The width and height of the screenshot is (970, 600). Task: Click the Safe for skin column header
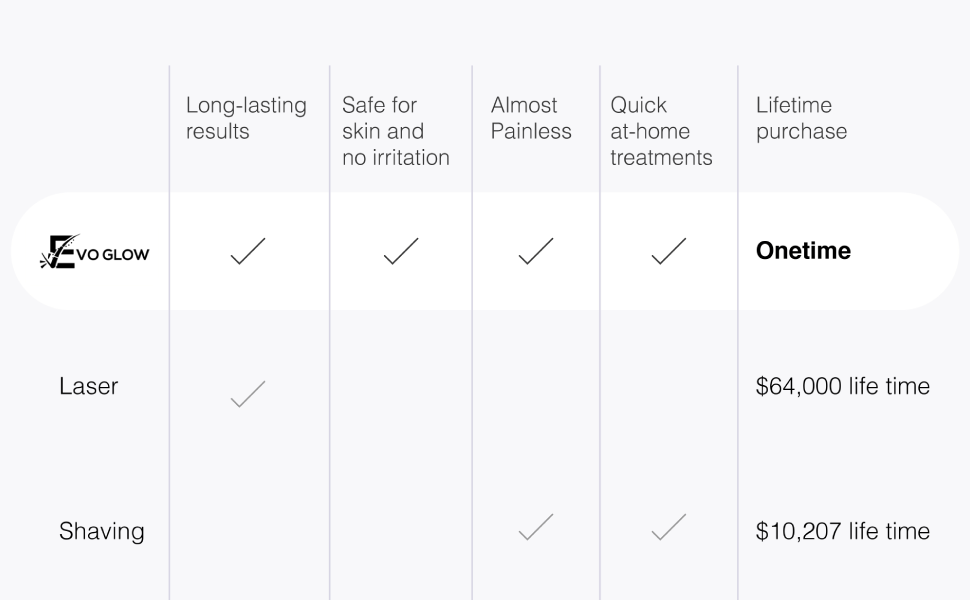click(395, 131)
